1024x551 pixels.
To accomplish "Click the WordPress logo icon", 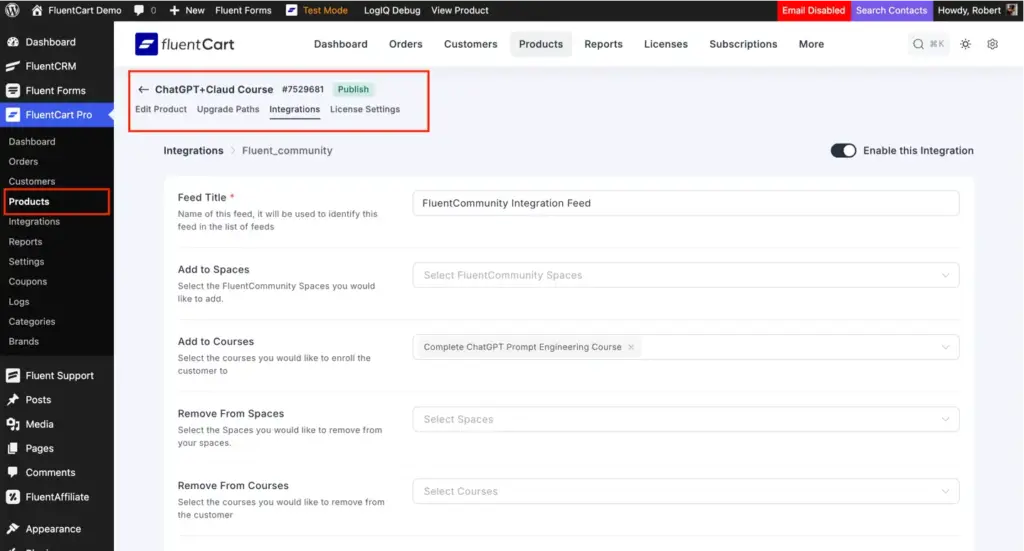I will tap(12, 10).
